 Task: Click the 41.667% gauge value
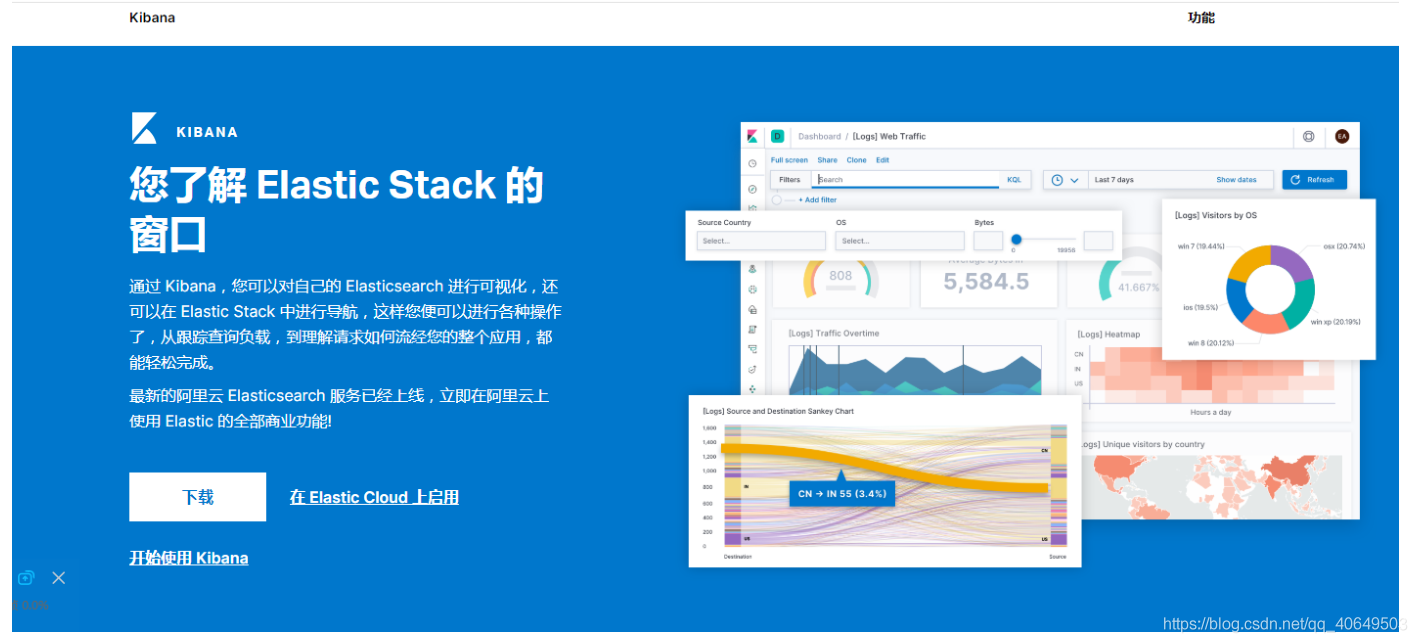click(x=1138, y=287)
